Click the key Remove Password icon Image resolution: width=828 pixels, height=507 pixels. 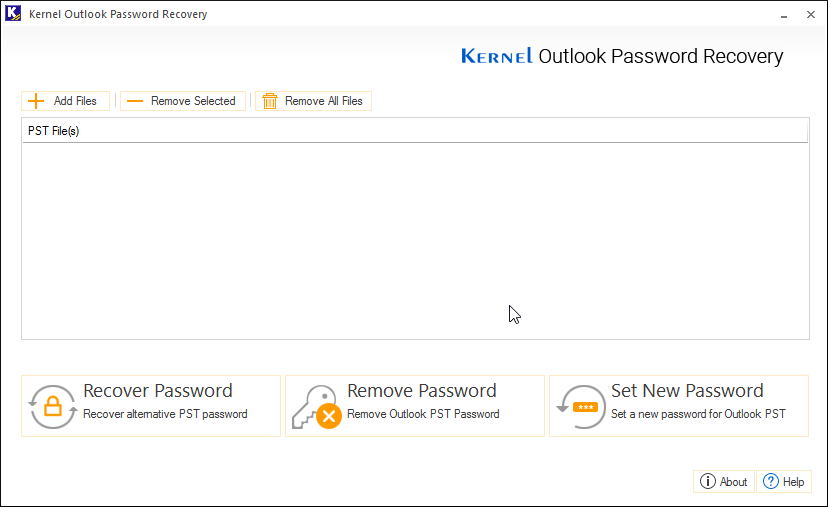(x=316, y=407)
